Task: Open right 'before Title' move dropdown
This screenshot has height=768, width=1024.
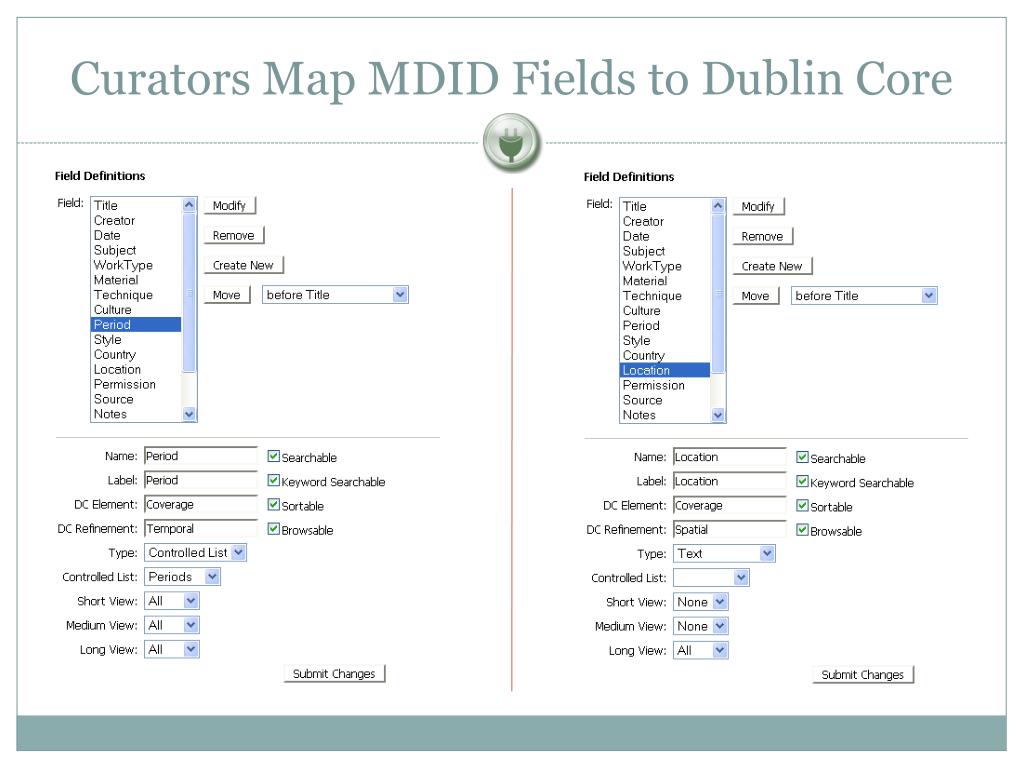Action: [864, 296]
